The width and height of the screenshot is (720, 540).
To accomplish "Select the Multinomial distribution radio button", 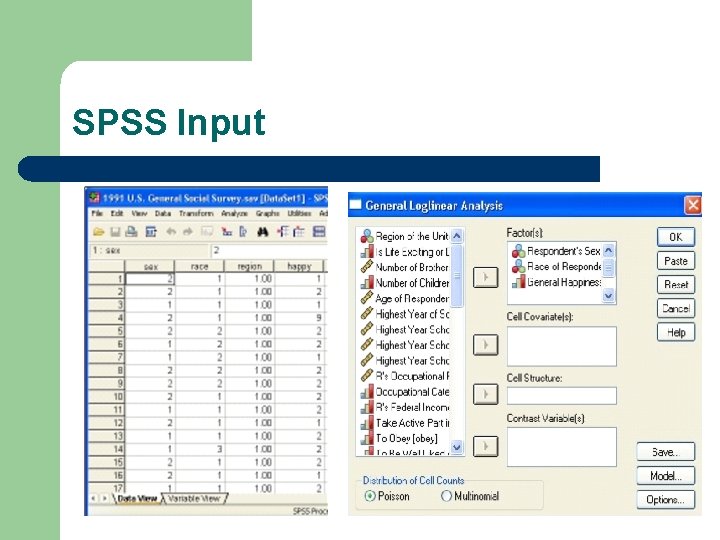I will [446, 496].
